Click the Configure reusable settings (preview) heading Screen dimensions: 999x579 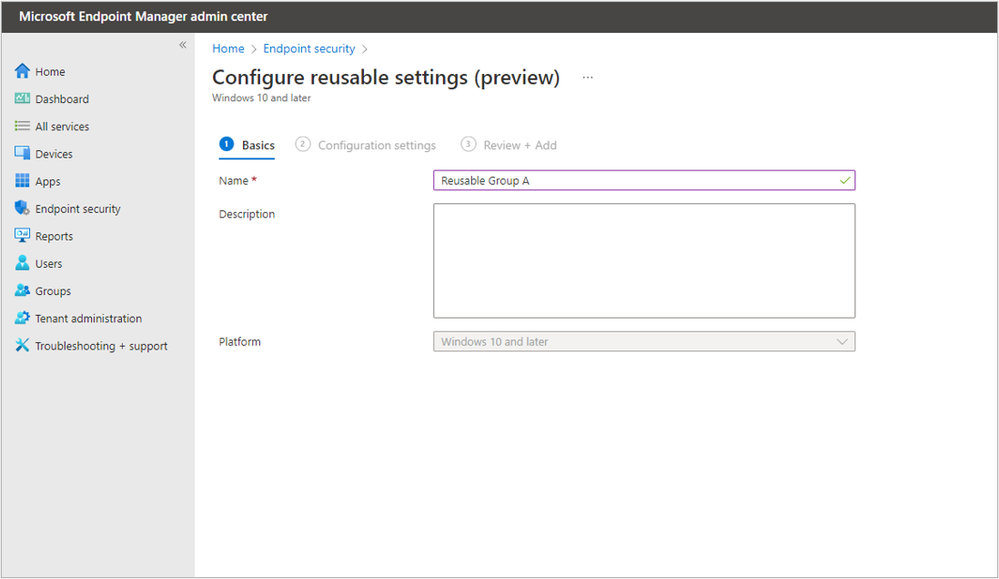click(x=386, y=77)
